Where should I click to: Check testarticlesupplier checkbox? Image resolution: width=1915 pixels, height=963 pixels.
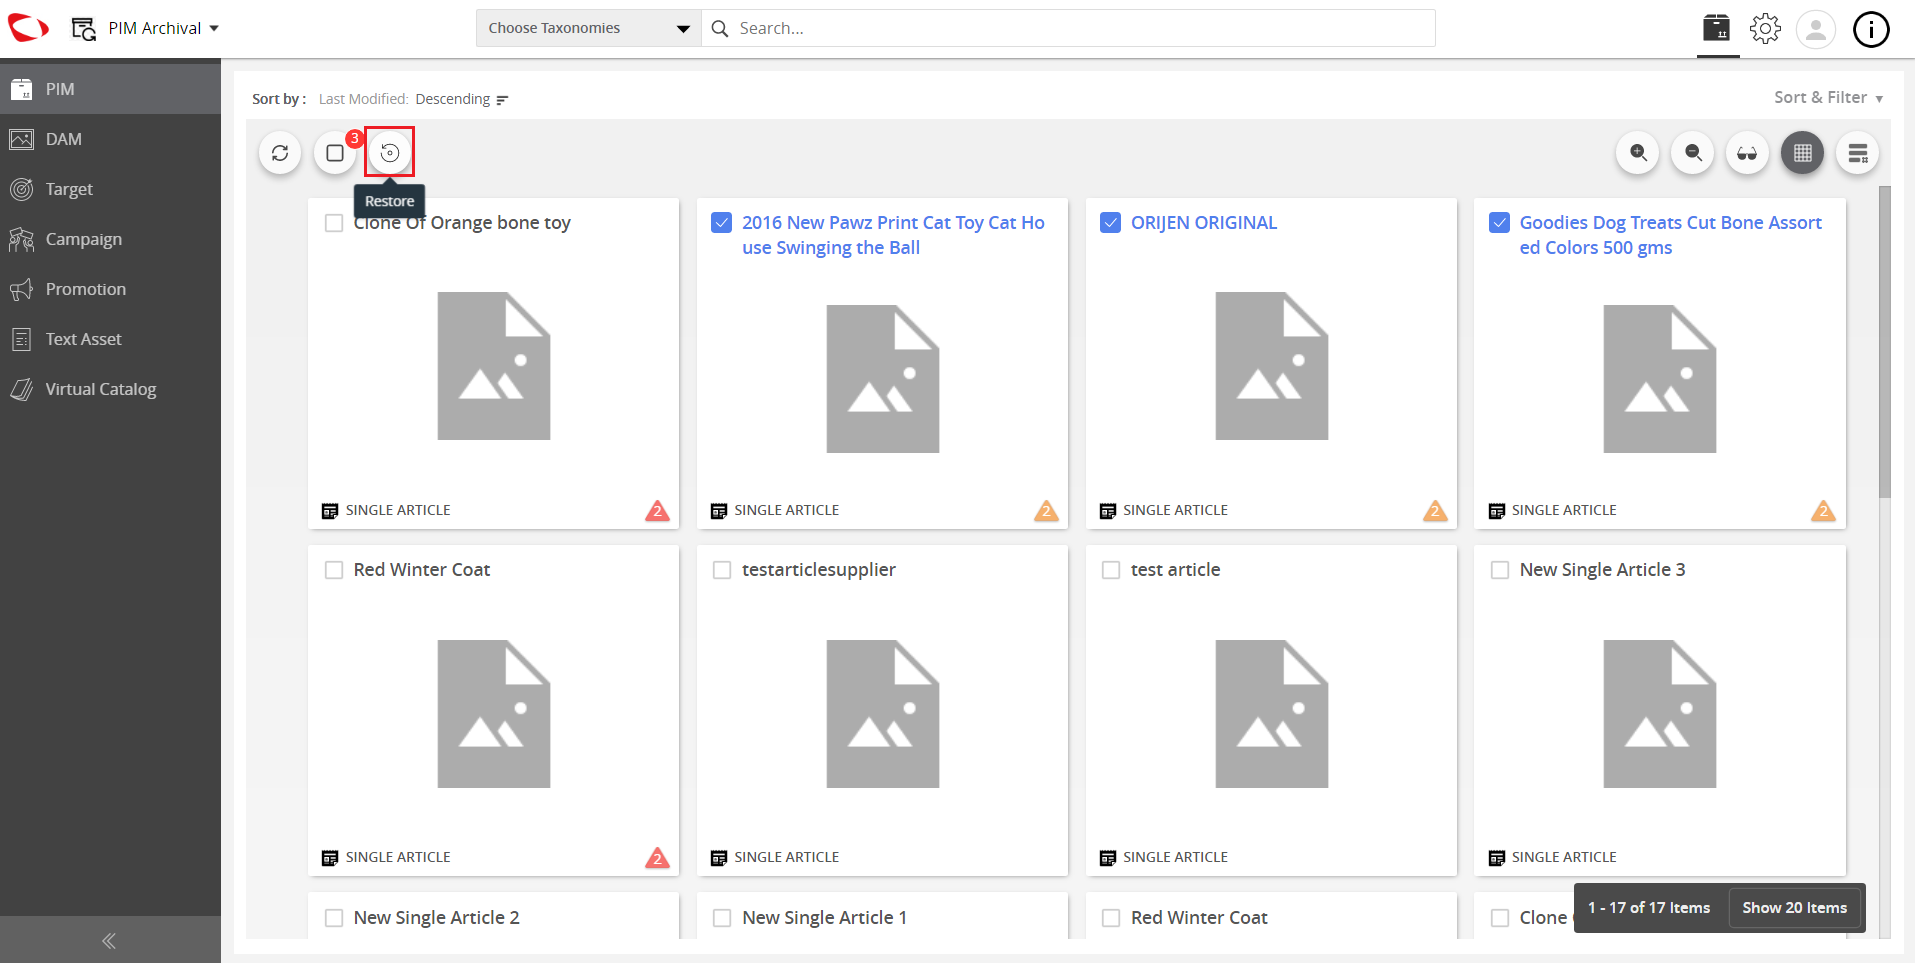click(722, 570)
